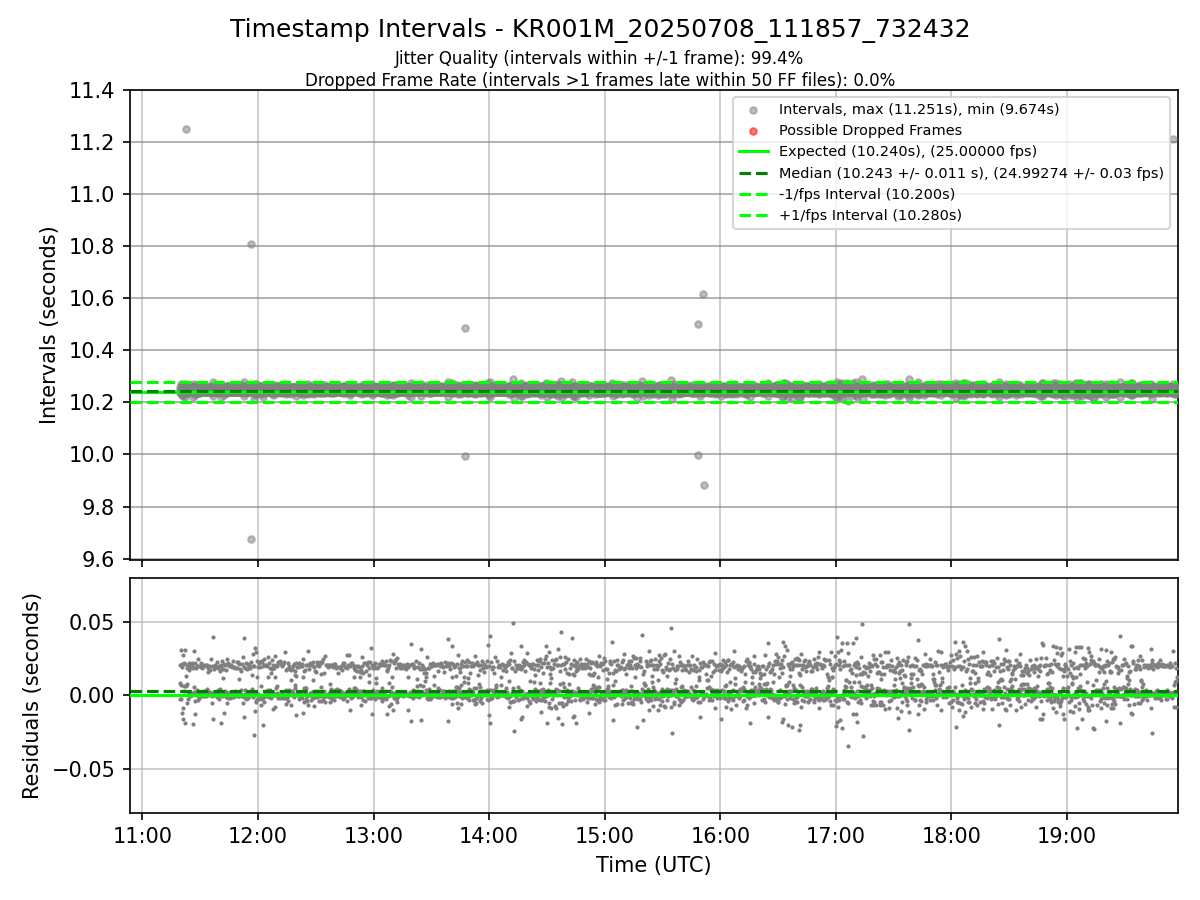
Task: Click legend entry Possible Dropped Frames
Action: (870, 130)
